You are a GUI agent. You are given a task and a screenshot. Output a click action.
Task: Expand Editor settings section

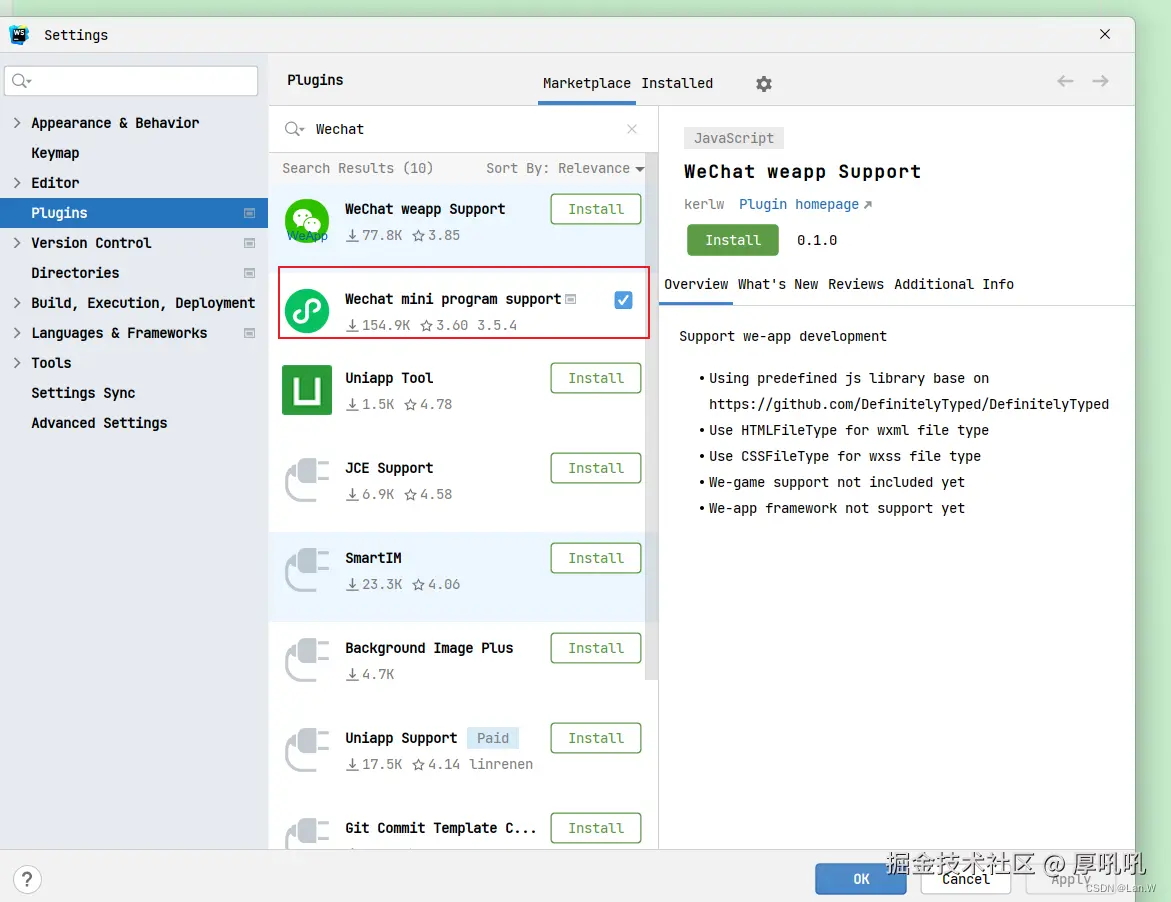tap(16, 182)
